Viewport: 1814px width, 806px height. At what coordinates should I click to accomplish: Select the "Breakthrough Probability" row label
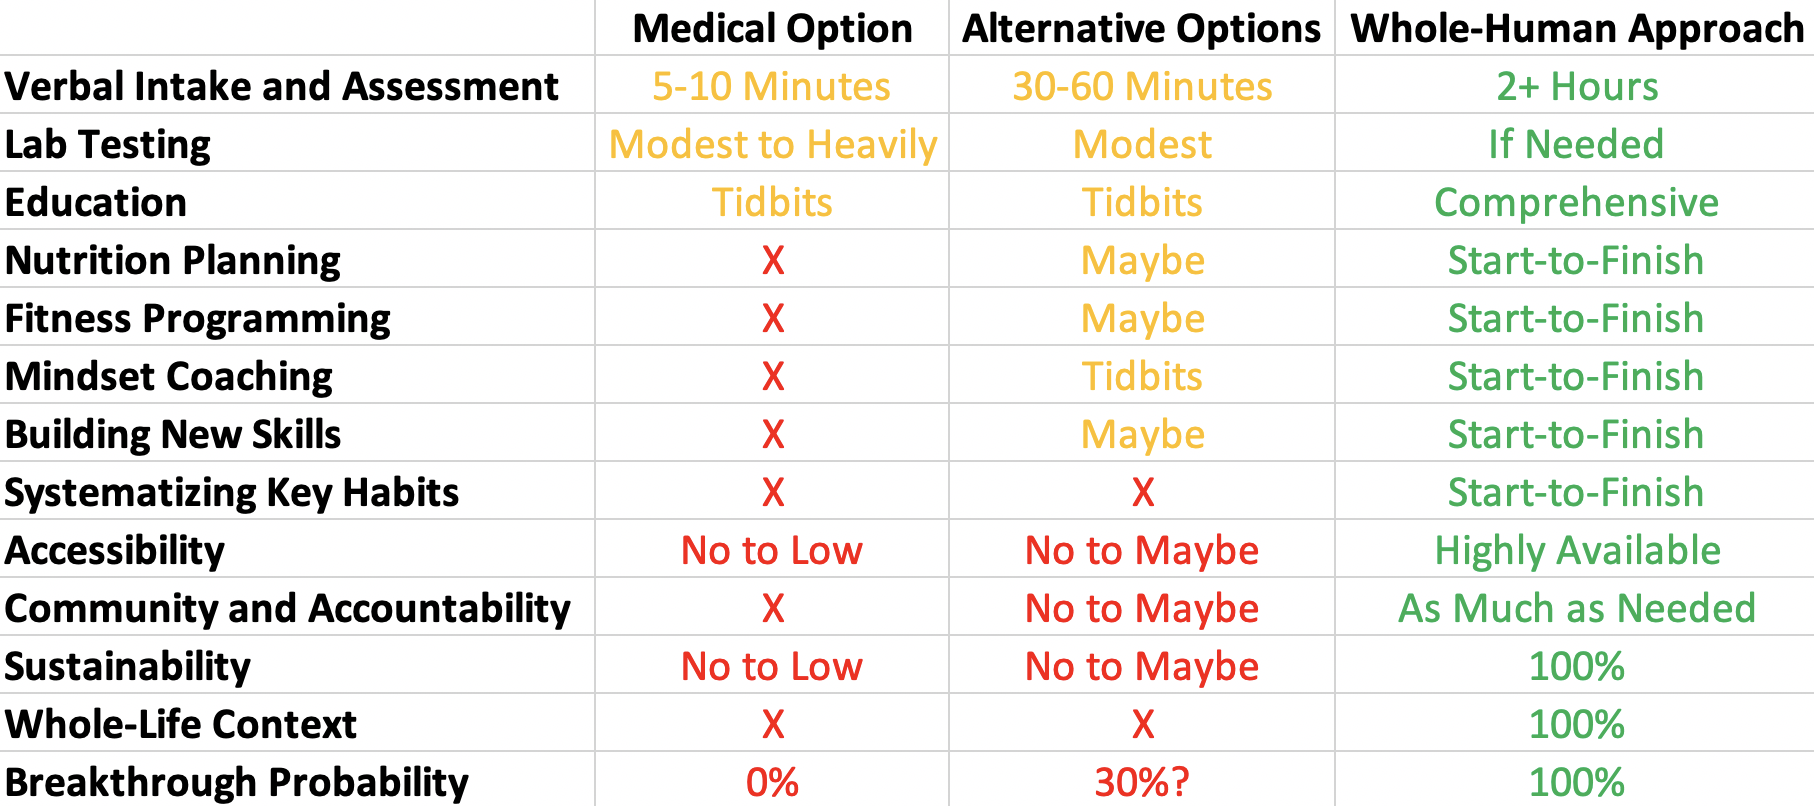point(237,782)
